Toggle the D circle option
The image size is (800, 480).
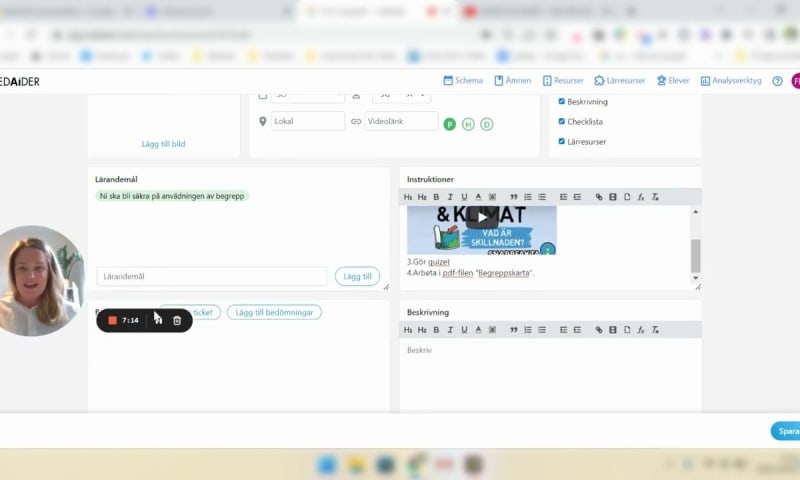pyautogui.click(x=487, y=124)
